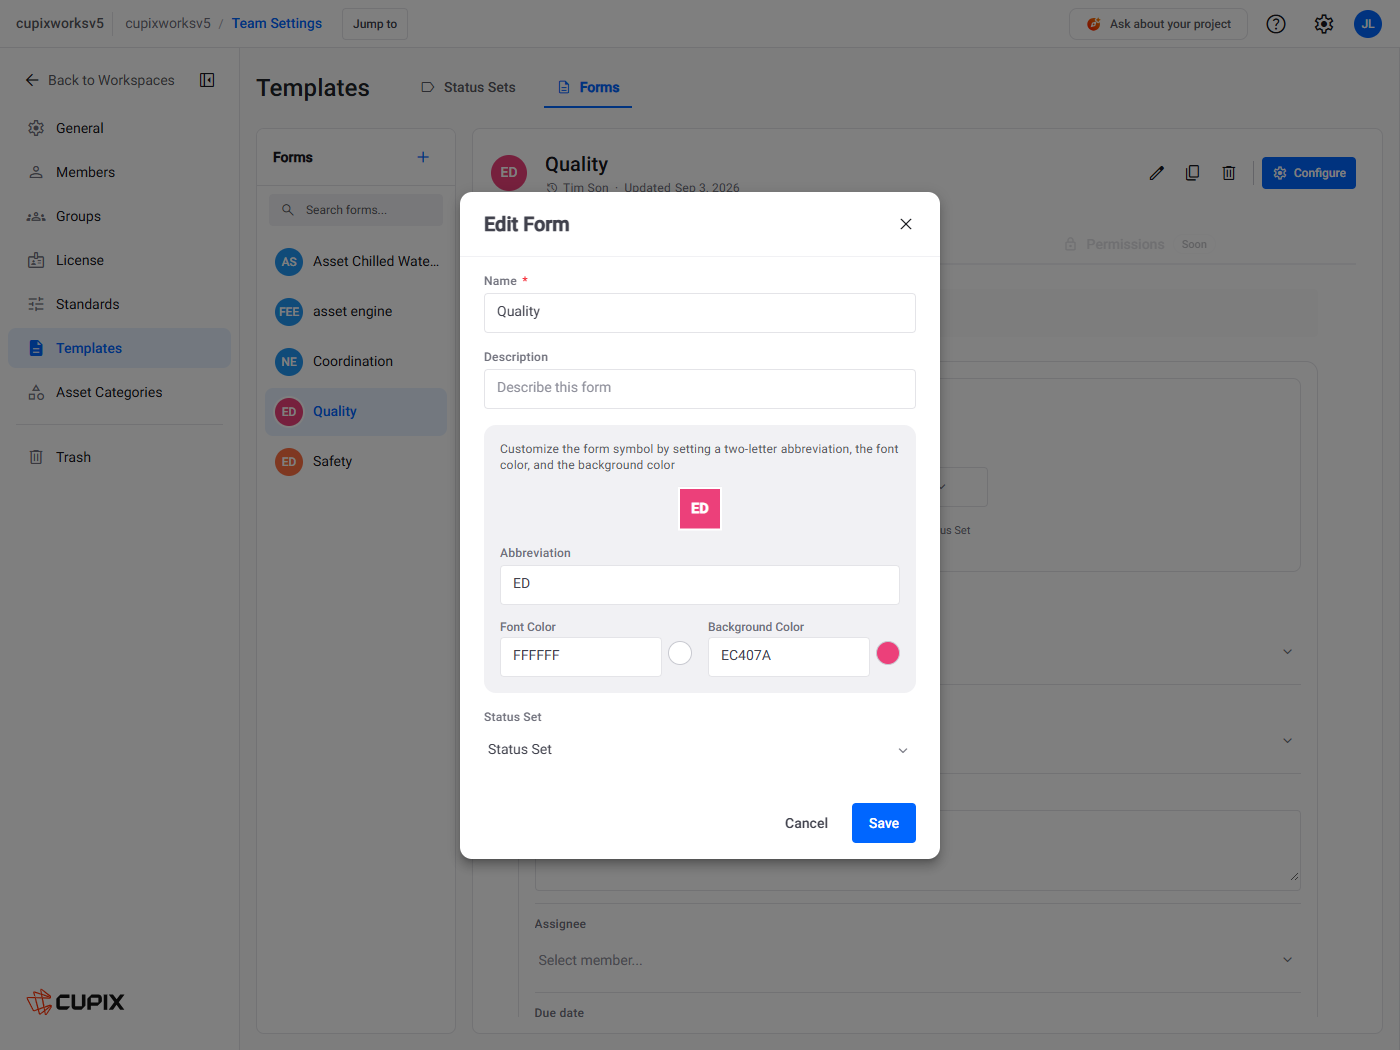Open Groups in sidebar
The width and height of the screenshot is (1400, 1050).
[x=120, y=216]
